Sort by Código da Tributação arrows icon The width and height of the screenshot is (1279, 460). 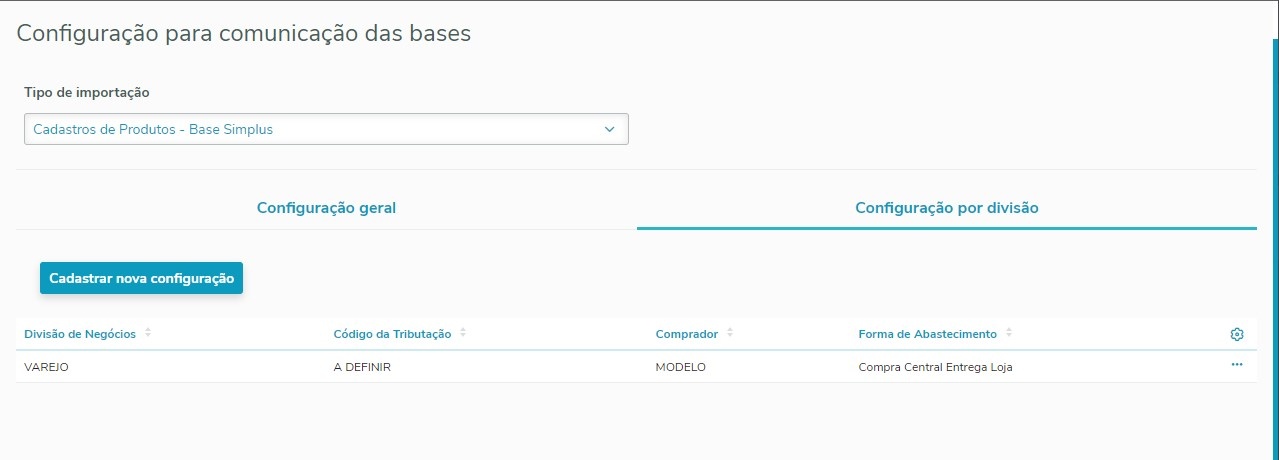[463, 333]
